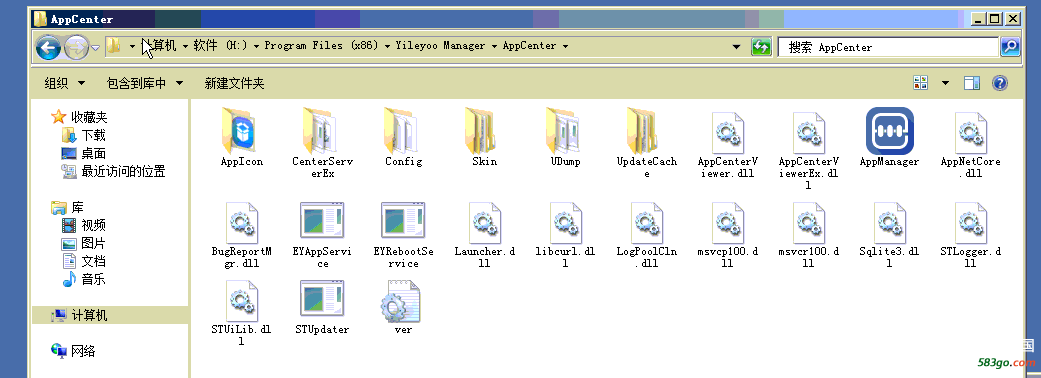Click the Program Files (x86) breadcrumb
Image resolution: width=1041 pixels, height=378 pixels.
321,46
